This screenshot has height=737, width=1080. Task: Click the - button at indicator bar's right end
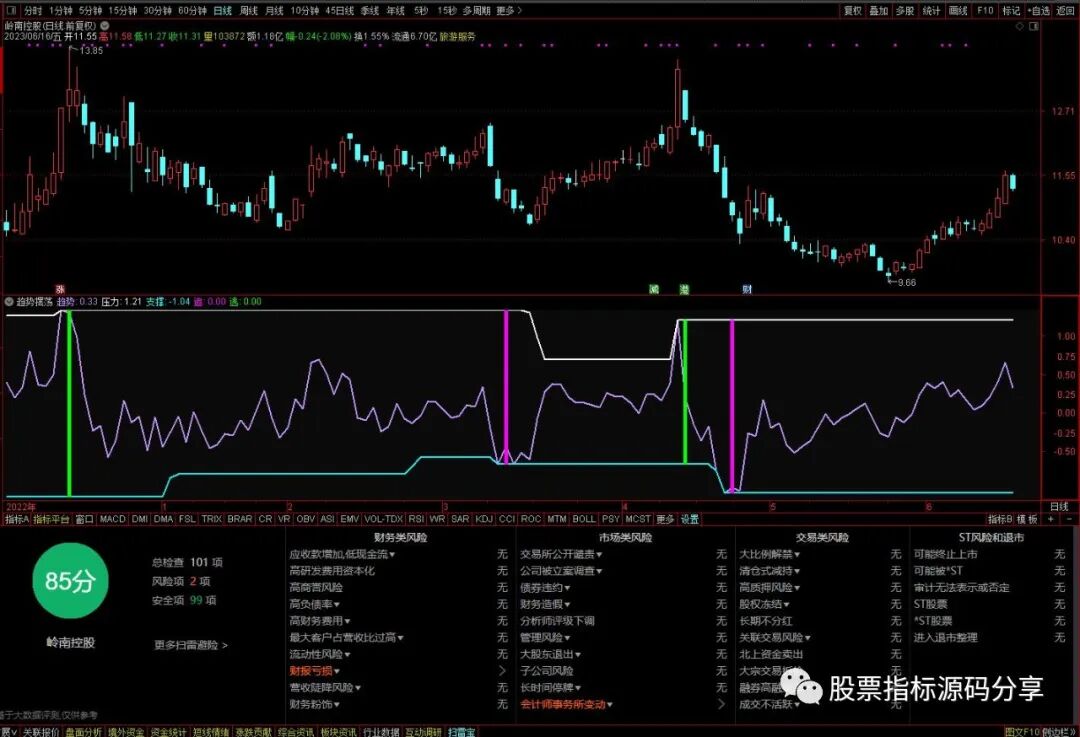pos(1069,519)
